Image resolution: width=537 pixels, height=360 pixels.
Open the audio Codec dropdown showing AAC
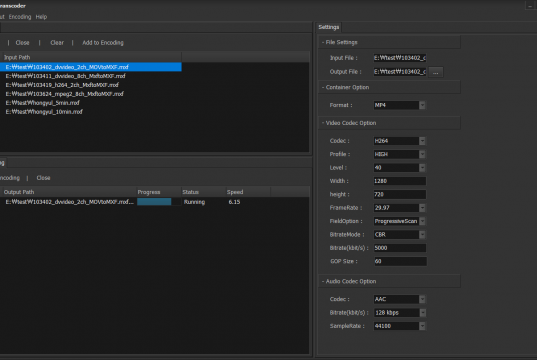click(x=399, y=299)
